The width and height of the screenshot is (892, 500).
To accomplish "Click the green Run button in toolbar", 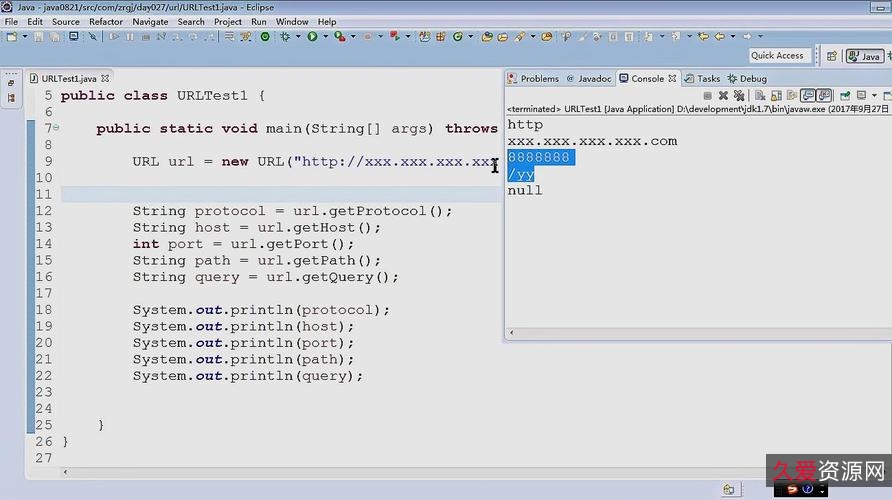I will 312,37.
